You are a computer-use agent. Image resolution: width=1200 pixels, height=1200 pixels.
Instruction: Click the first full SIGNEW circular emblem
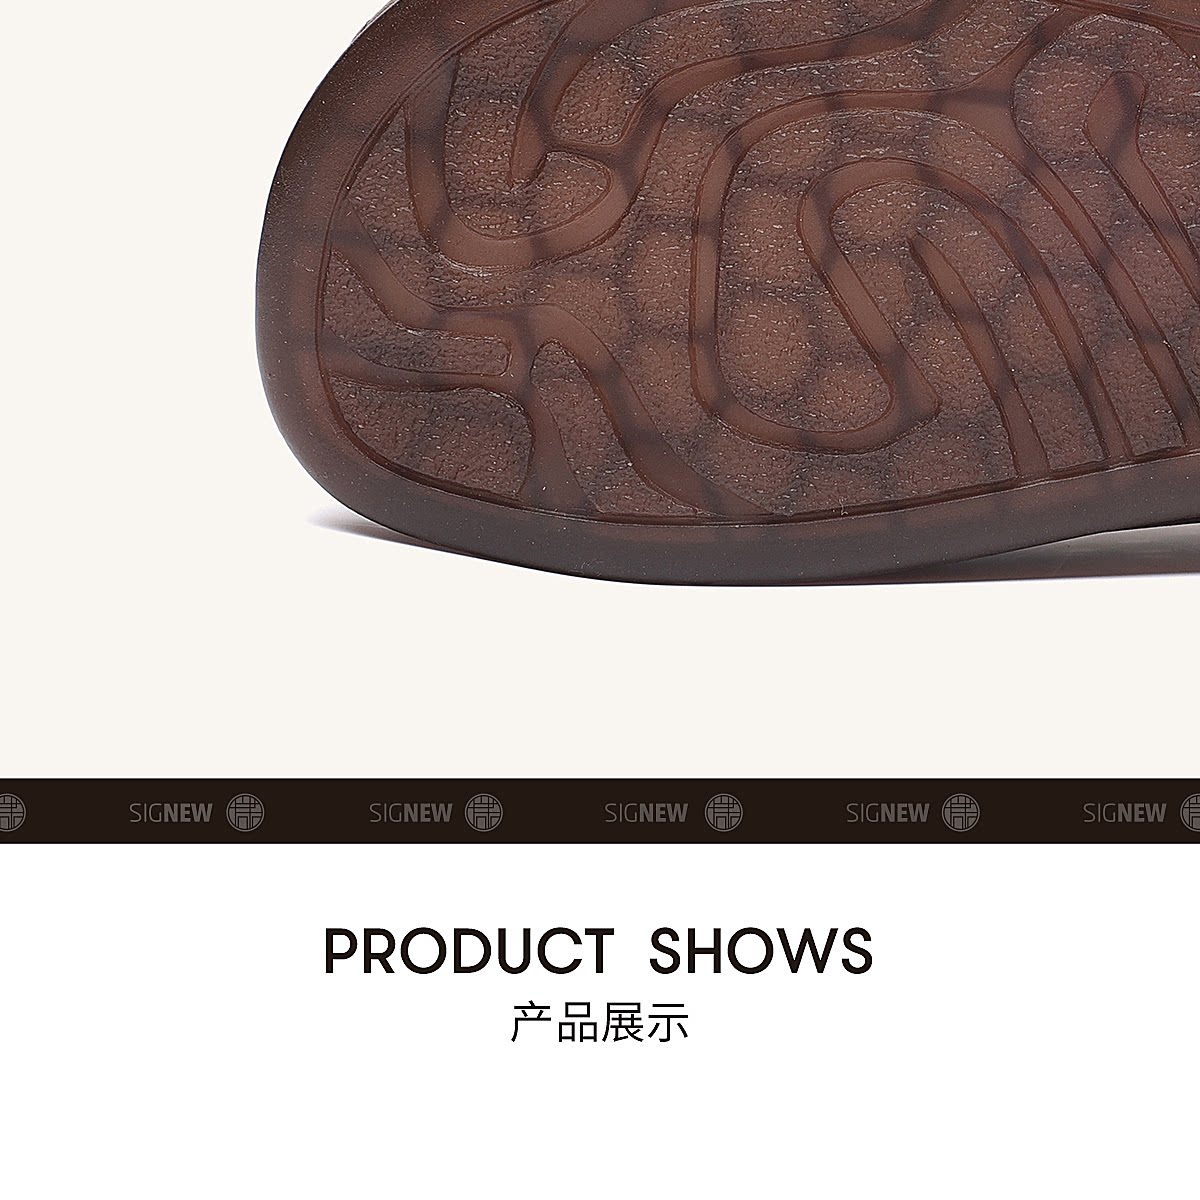click(x=246, y=812)
